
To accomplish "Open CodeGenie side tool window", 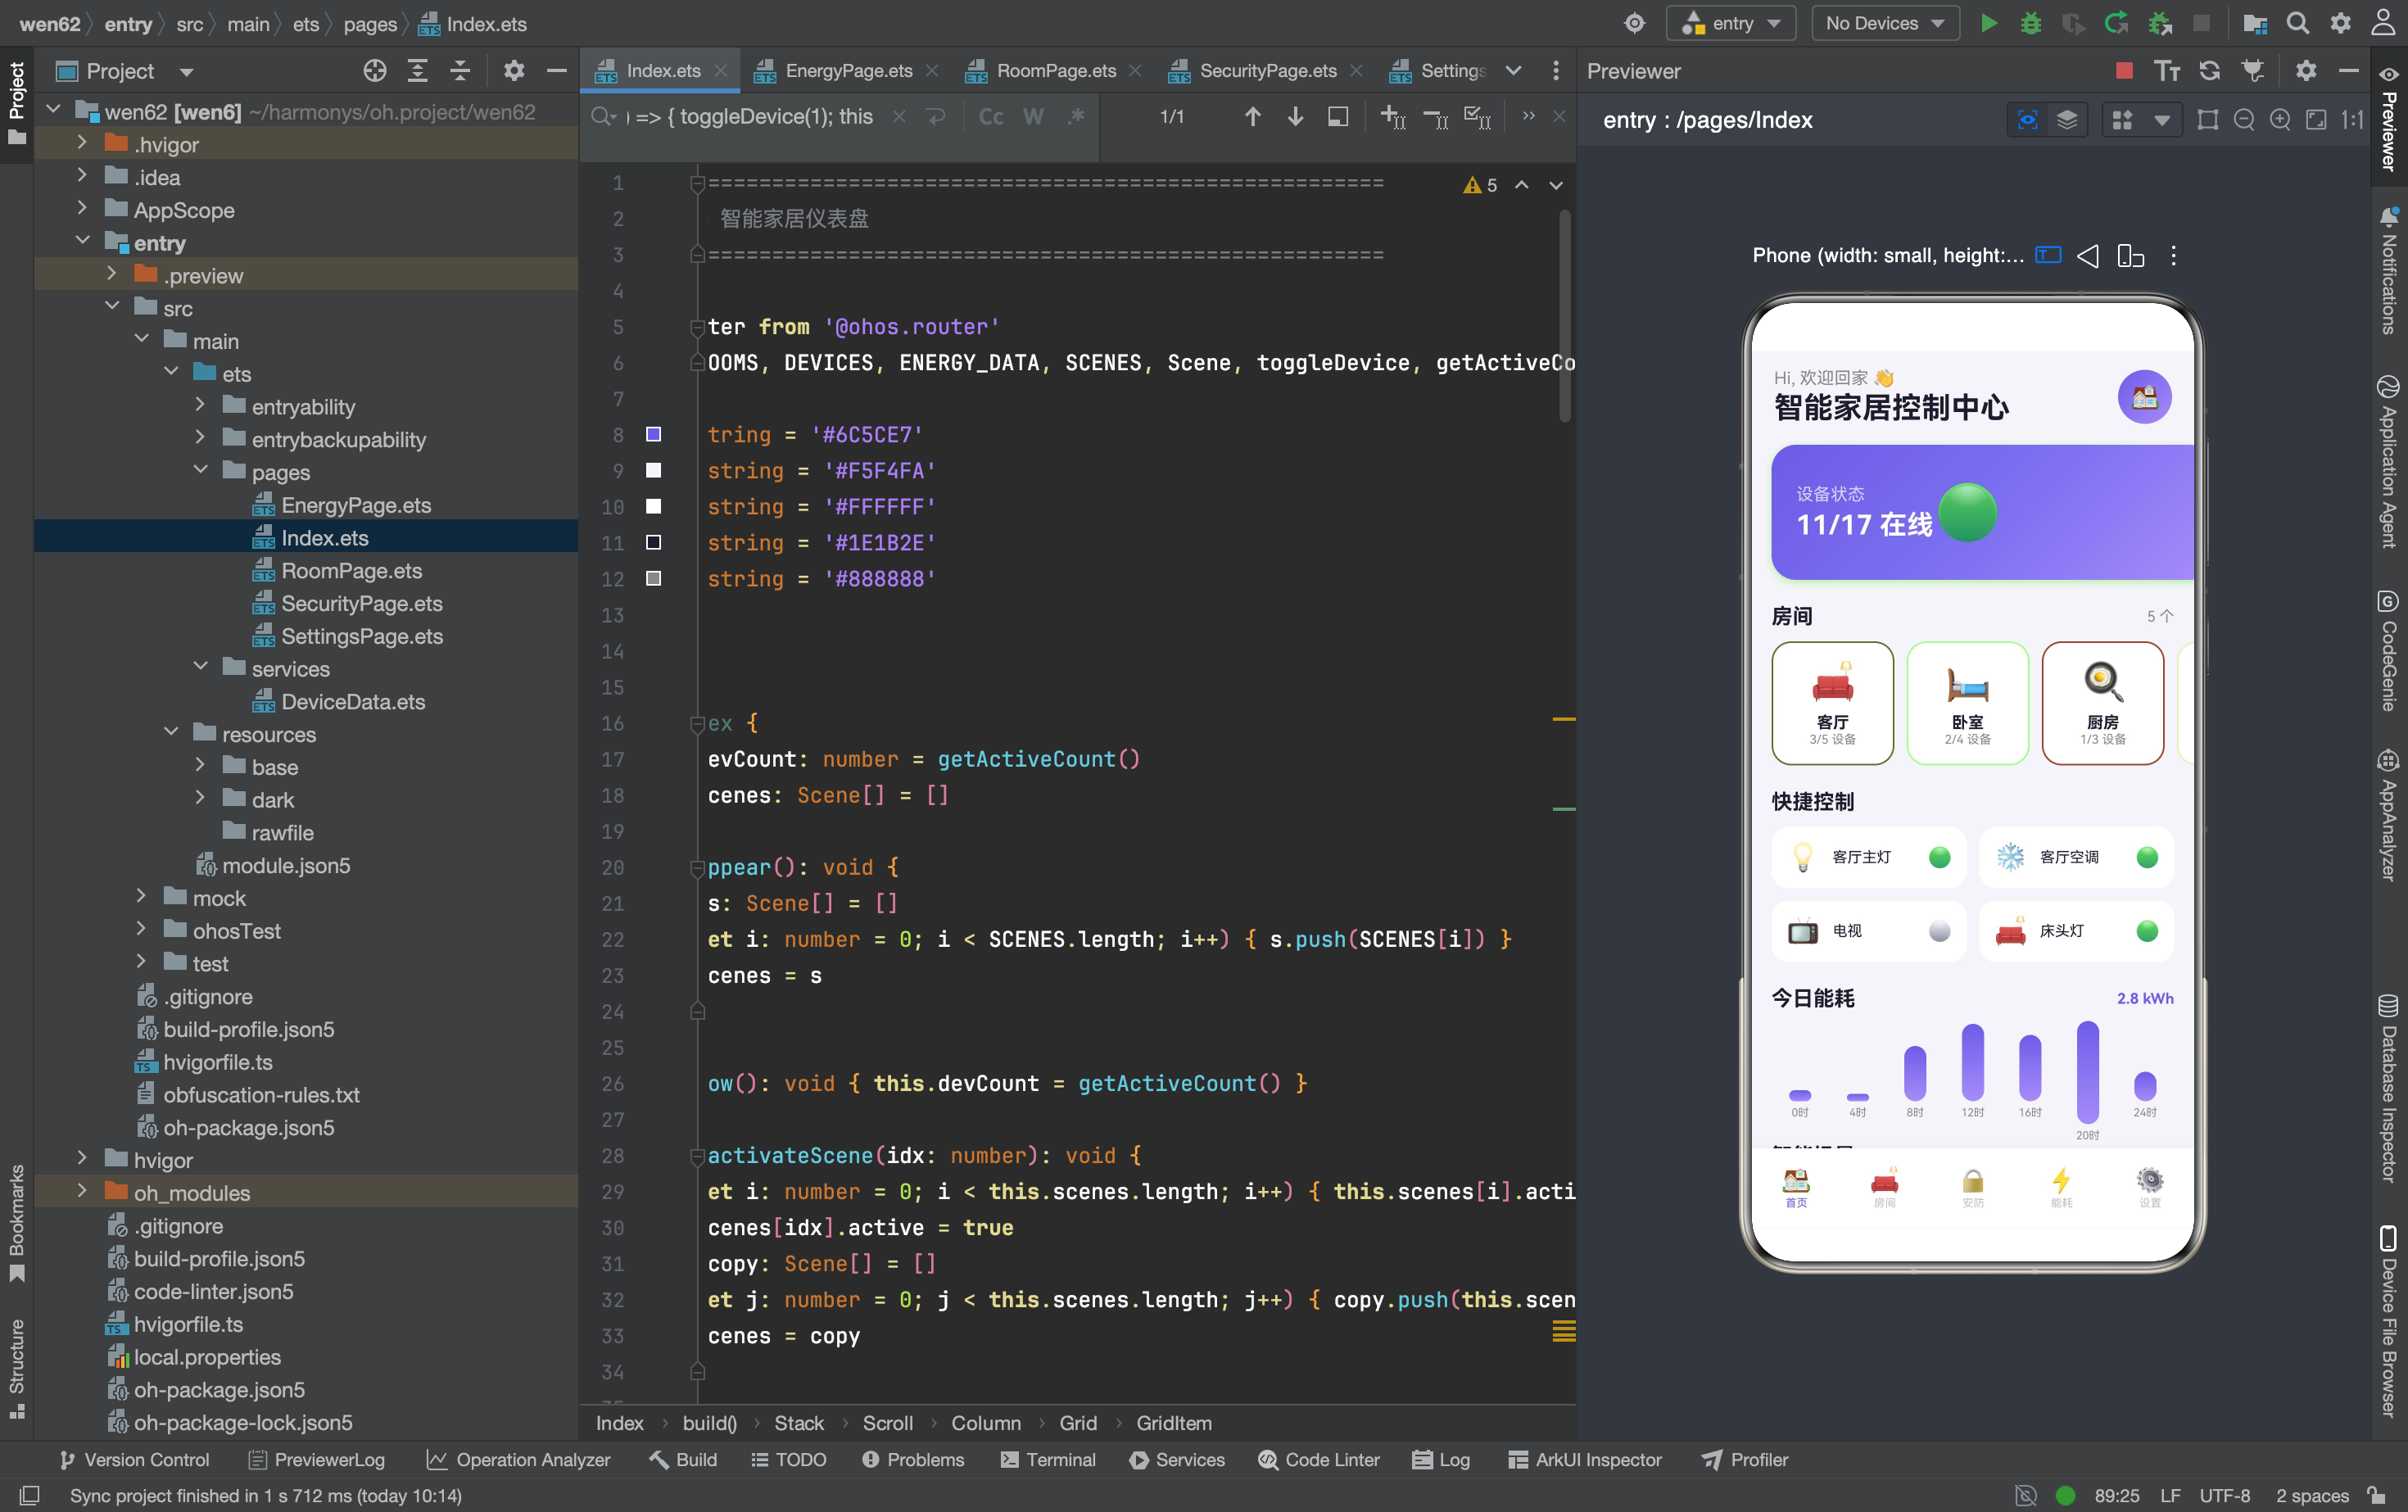I will 2389,651.
